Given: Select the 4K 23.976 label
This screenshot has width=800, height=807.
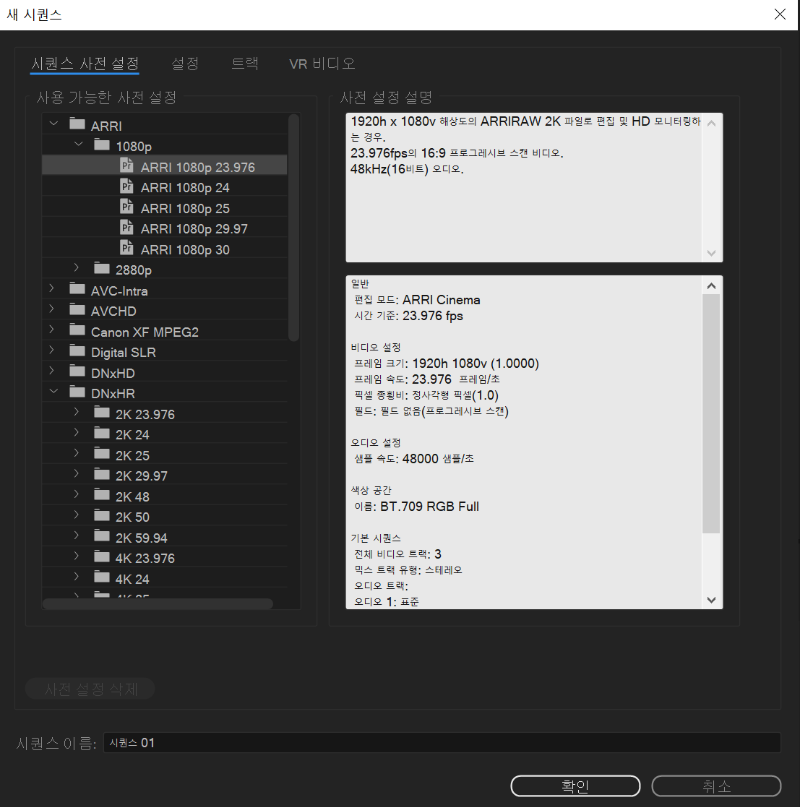Looking at the screenshot, I should click(x=145, y=558).
